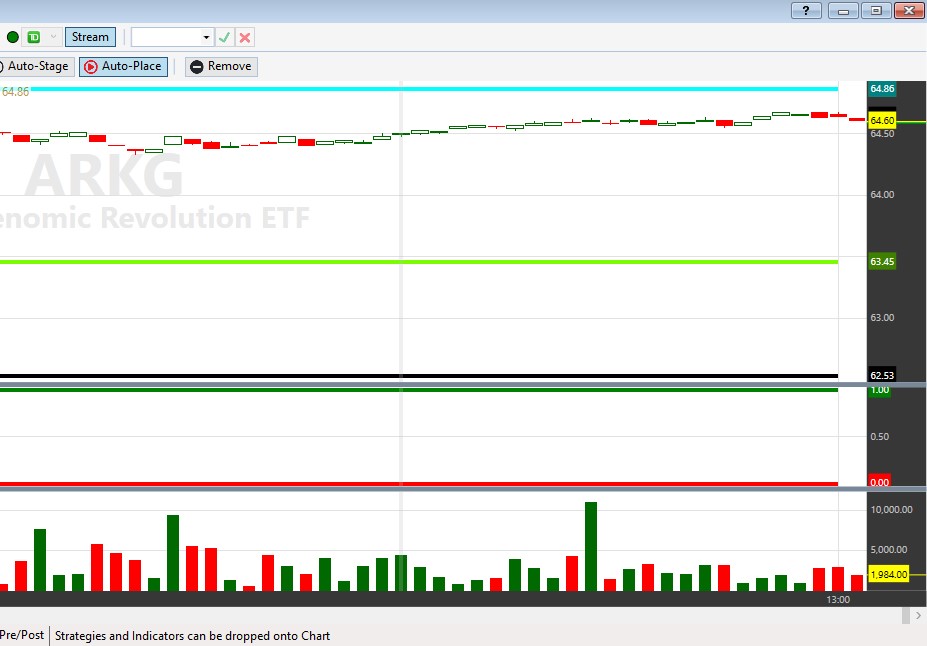
Task: Toggle the Stream button
Action: 90,37
